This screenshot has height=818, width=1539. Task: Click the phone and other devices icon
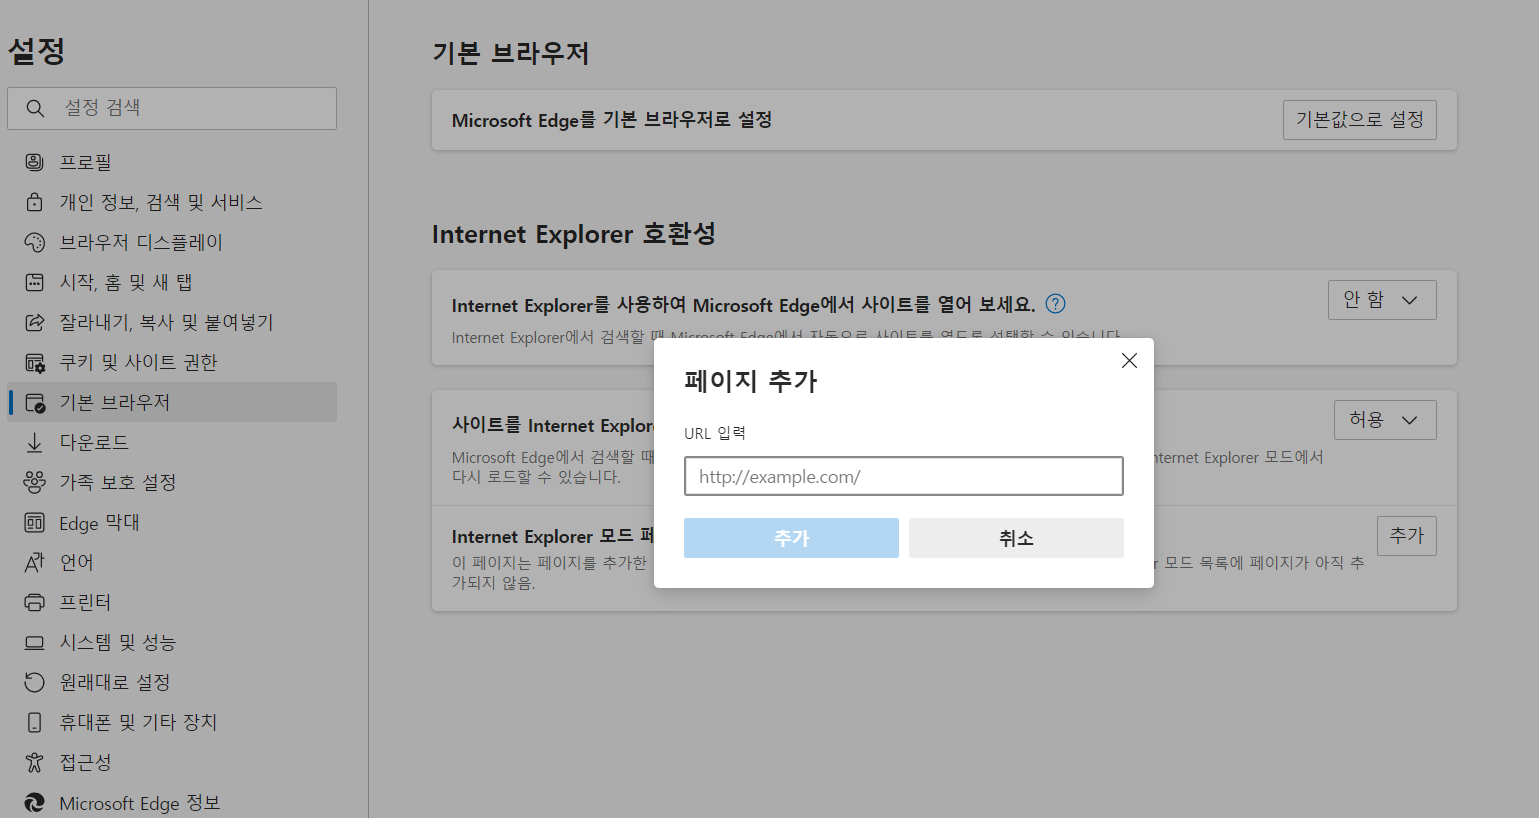(x=34, y=722)
